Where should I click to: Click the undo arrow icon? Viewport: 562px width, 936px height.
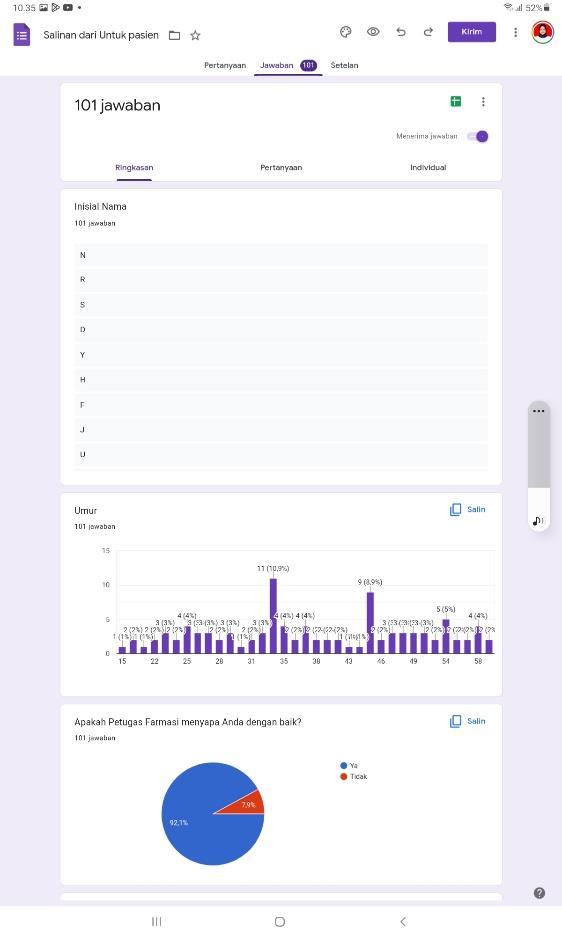[401, 32]
